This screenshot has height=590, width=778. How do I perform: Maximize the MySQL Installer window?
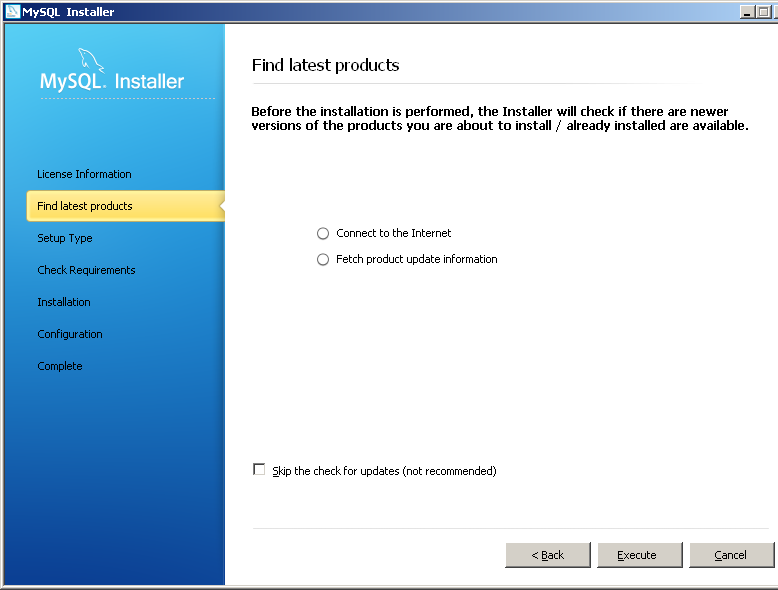tap(764, 12)
